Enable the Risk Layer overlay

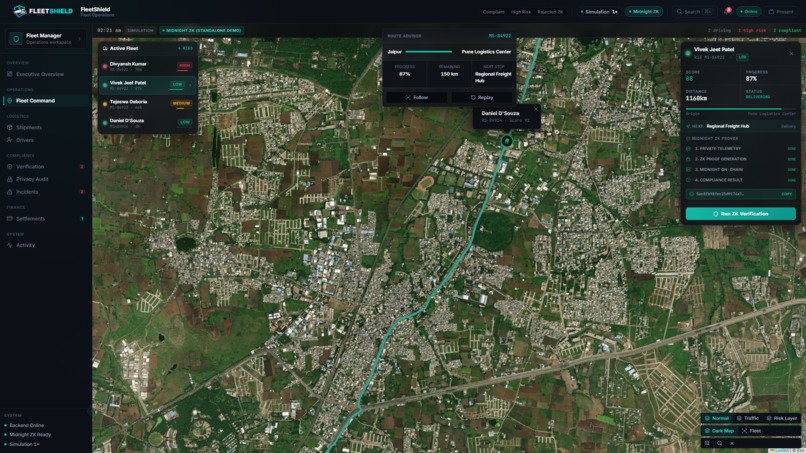coord(781,418)
